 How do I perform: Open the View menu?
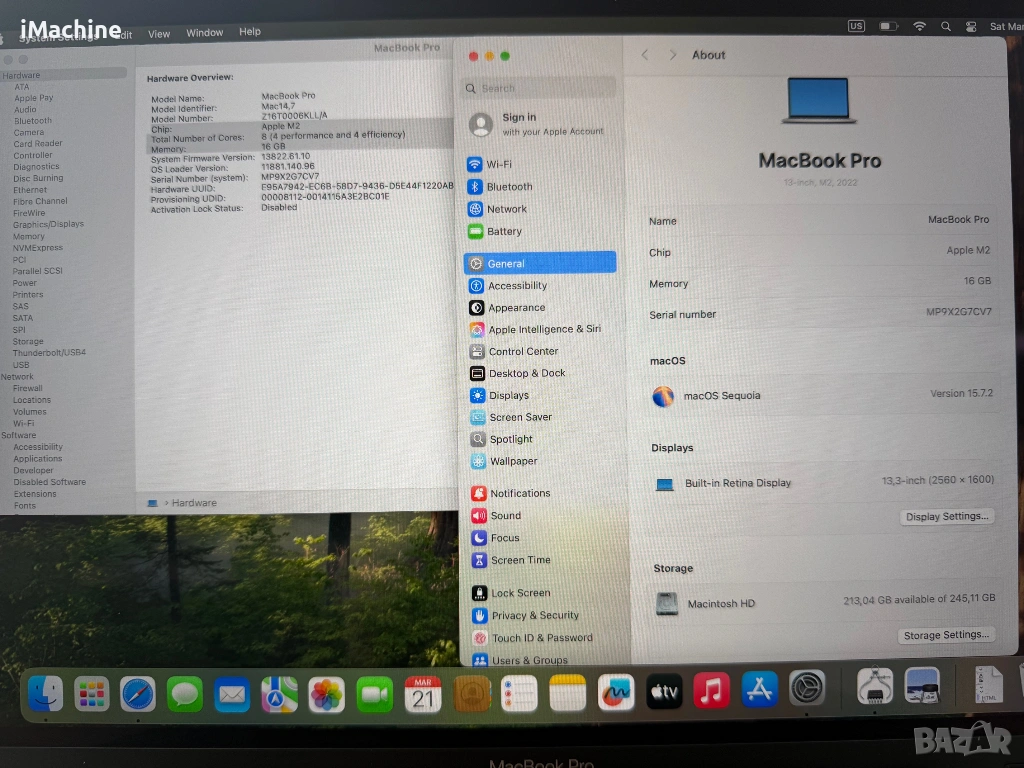click(x=159, y=34)
